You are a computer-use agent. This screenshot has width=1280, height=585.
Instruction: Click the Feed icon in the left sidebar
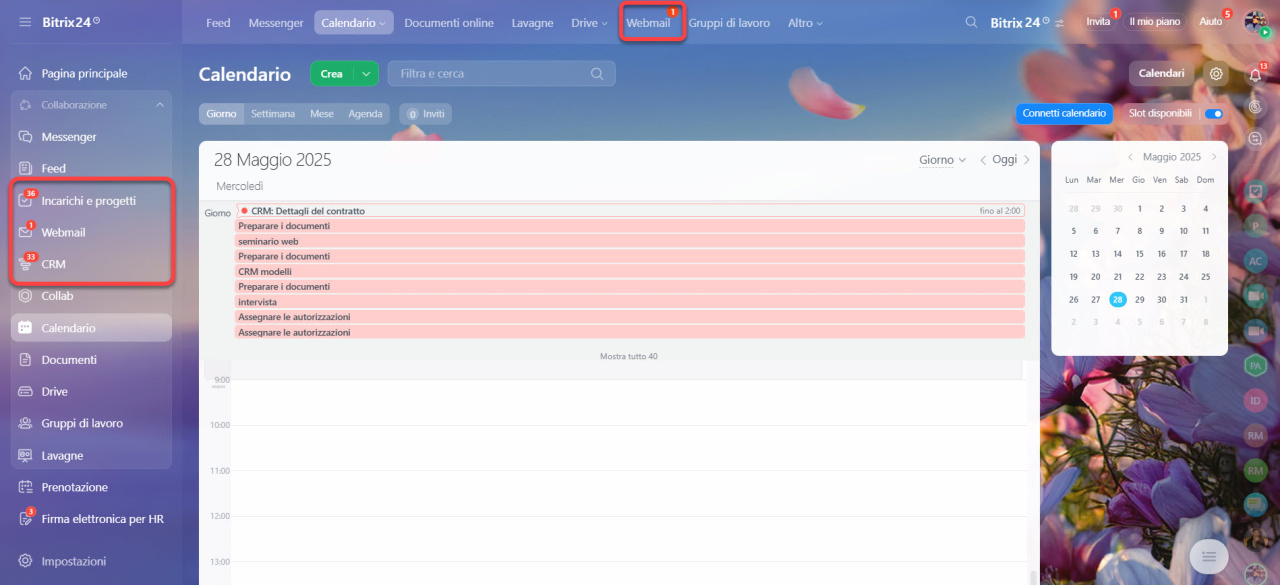26,169
